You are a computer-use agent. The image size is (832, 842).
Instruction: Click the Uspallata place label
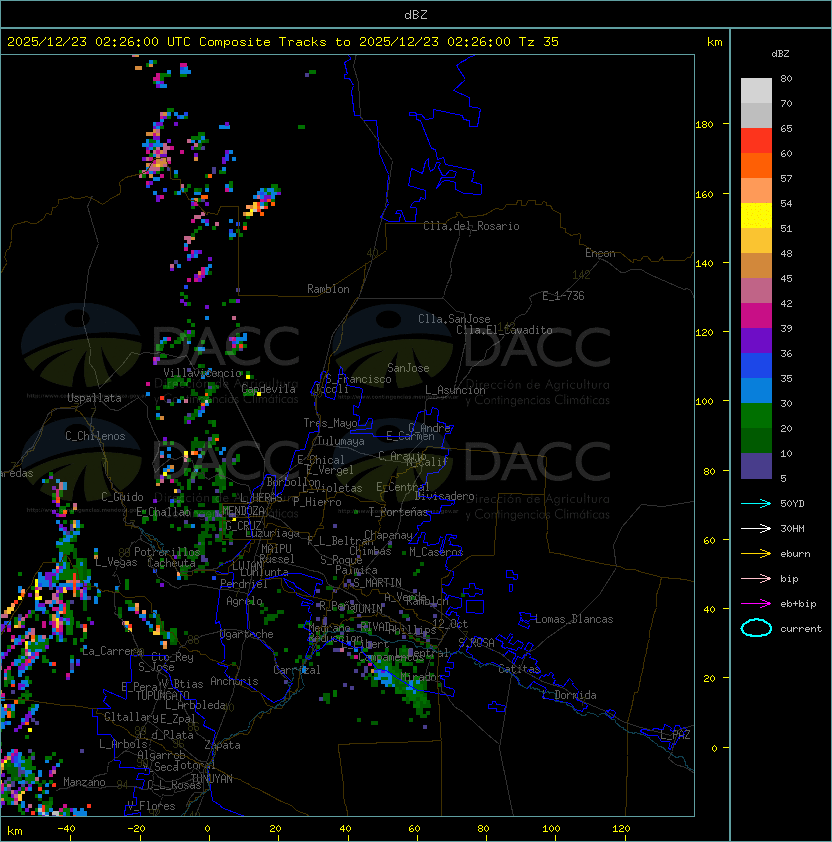coord(94,398)
